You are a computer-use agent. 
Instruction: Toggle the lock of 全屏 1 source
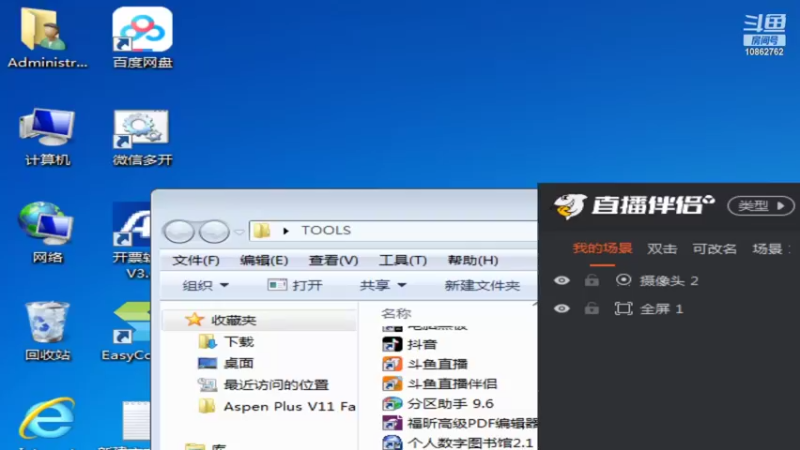coord(592,308)
